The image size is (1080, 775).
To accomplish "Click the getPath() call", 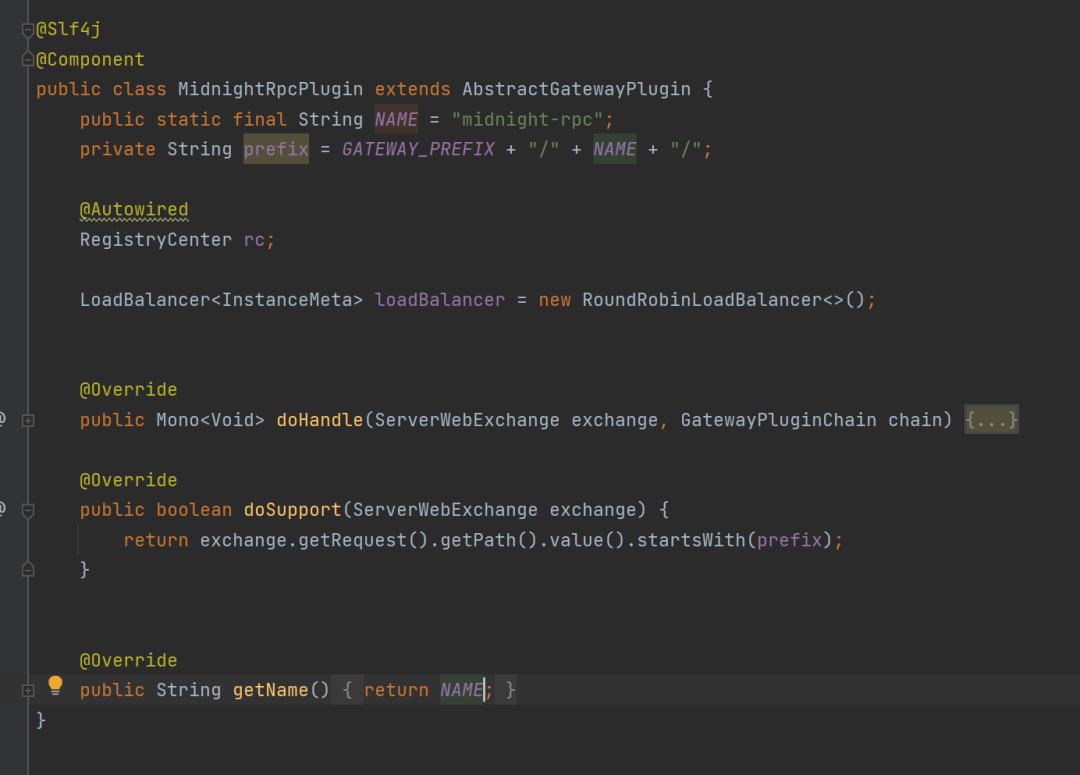I will coord(488,539).
